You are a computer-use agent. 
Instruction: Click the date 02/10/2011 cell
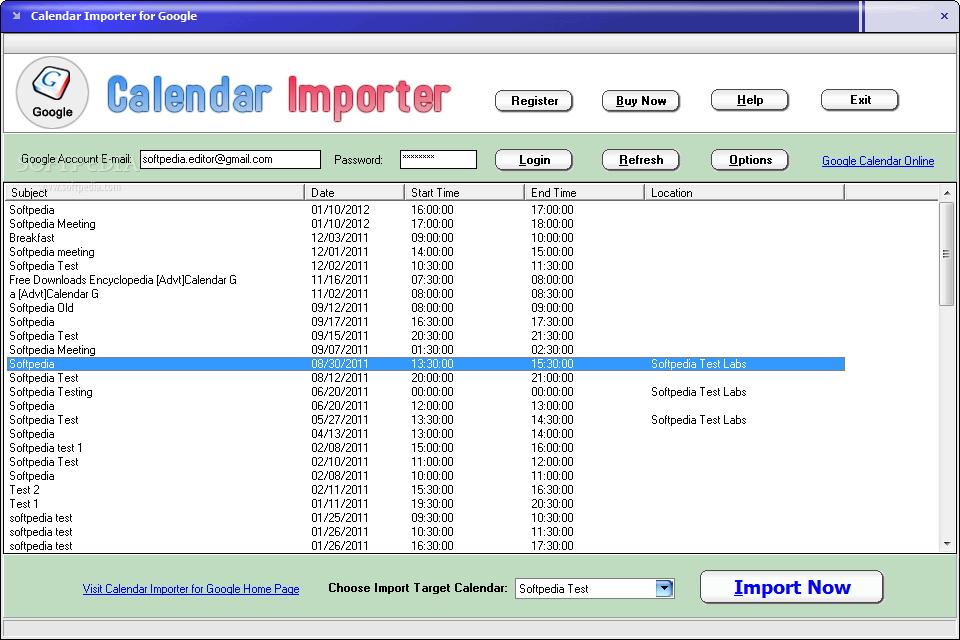340,462
